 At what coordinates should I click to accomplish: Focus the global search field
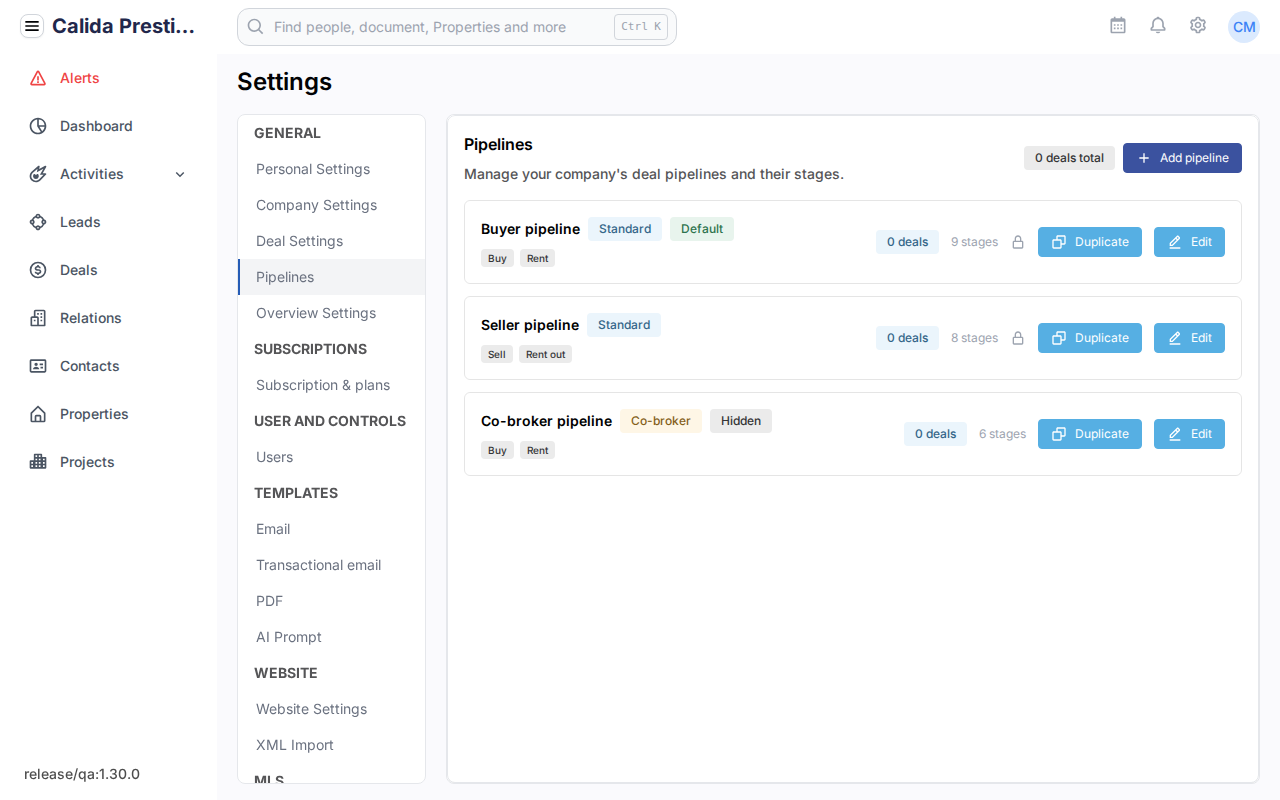(457, 27)
